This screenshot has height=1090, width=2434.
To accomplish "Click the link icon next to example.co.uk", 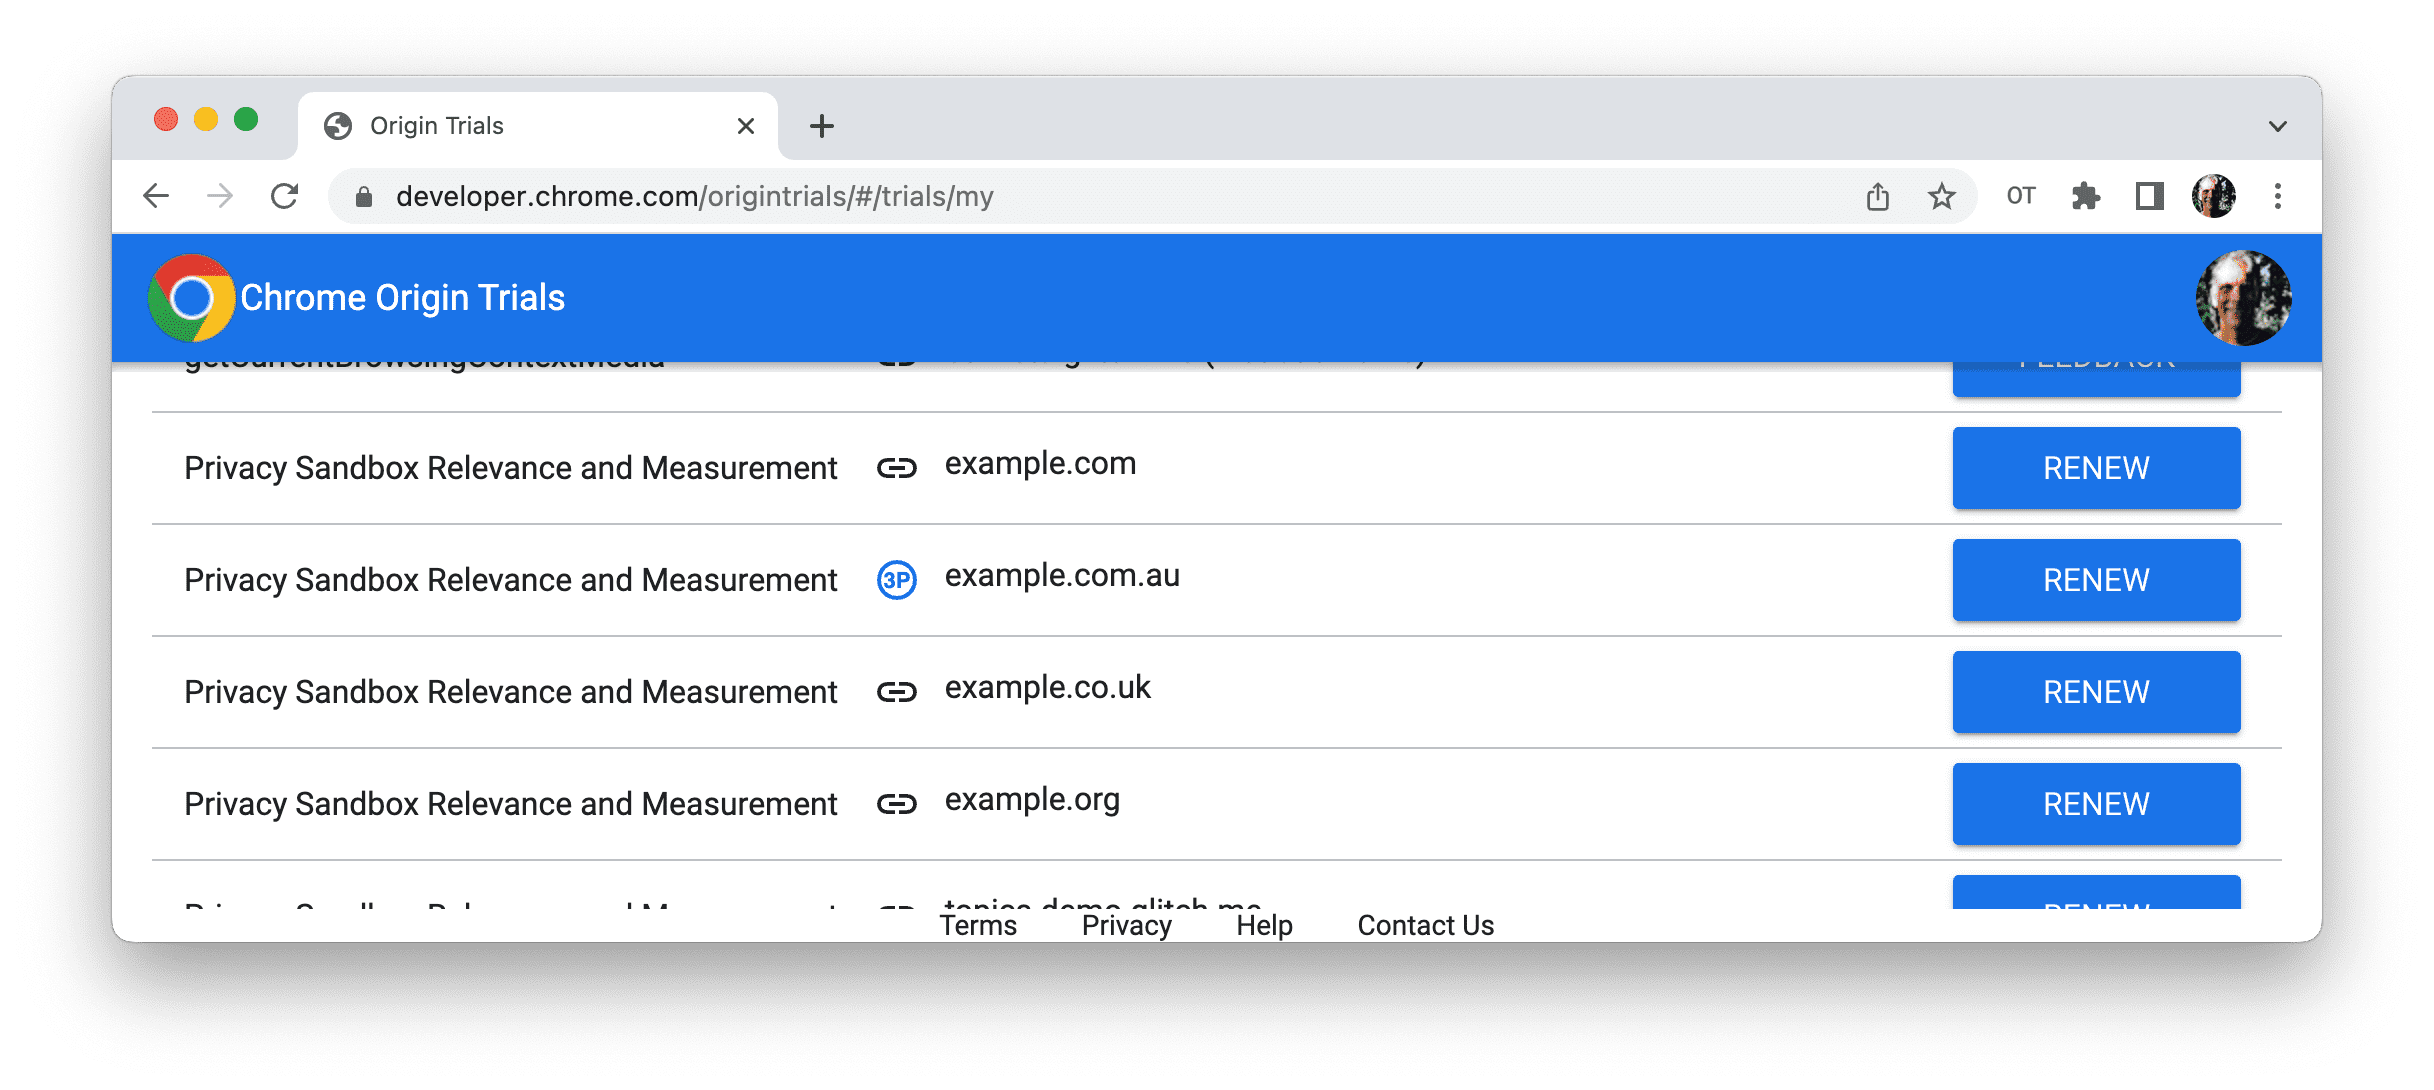I will pyautogui.click(x=896, y=693).
